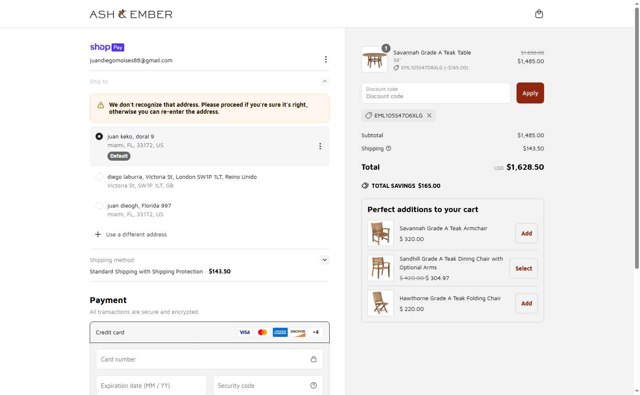Open account options menu beside email

(x=325, y=60)
